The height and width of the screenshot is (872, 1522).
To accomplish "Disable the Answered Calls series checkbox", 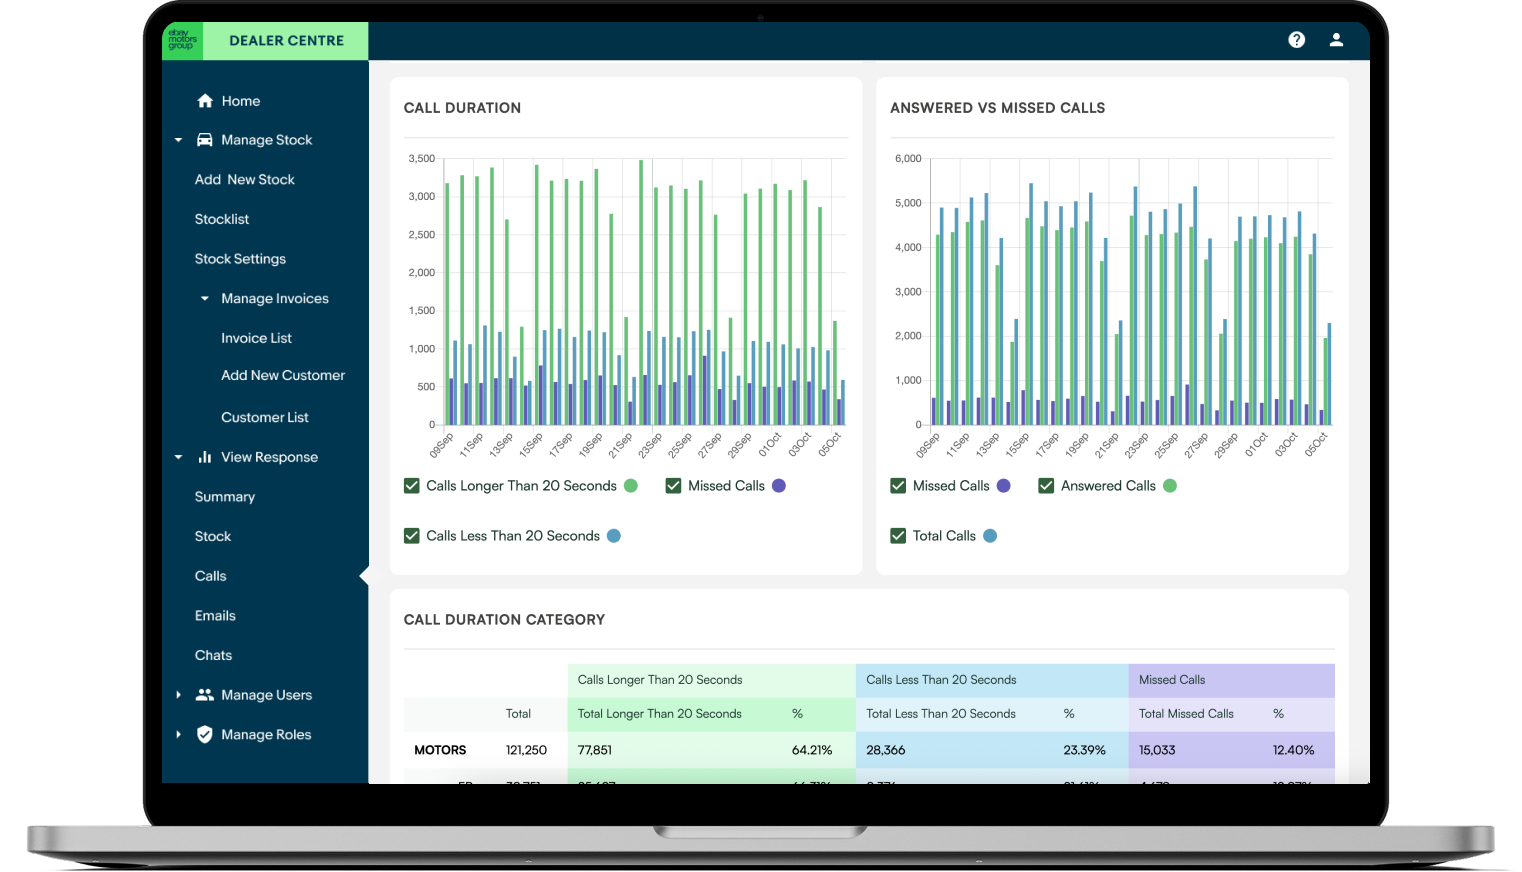I will click(x=1046, y=486).
